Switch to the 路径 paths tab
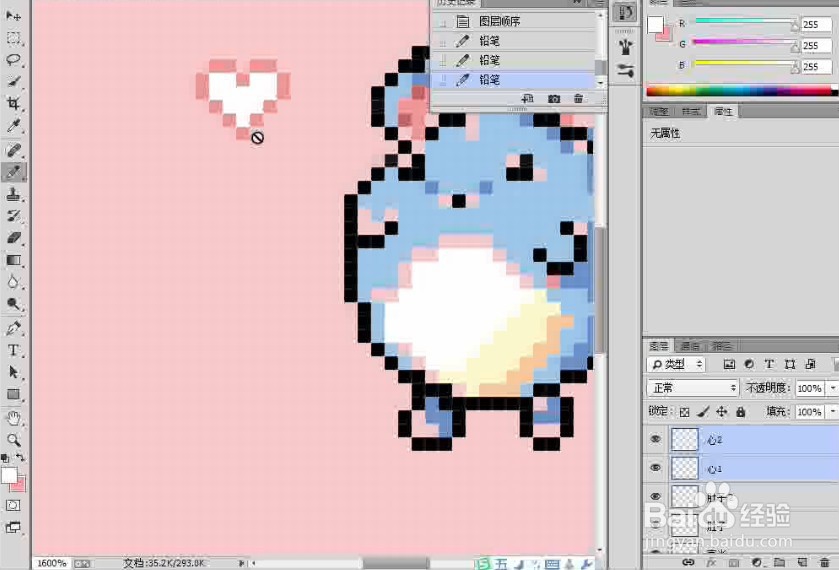The width and height of the screenshot is (839, 570). 722,345
